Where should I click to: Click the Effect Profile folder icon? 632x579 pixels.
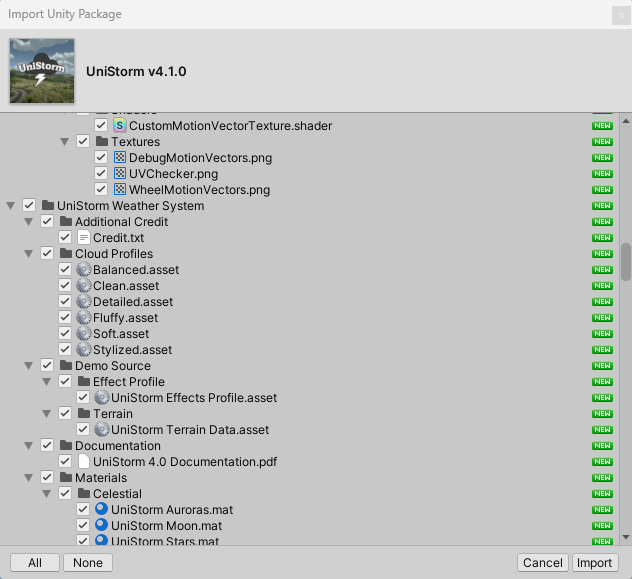(x=84, y=381)
